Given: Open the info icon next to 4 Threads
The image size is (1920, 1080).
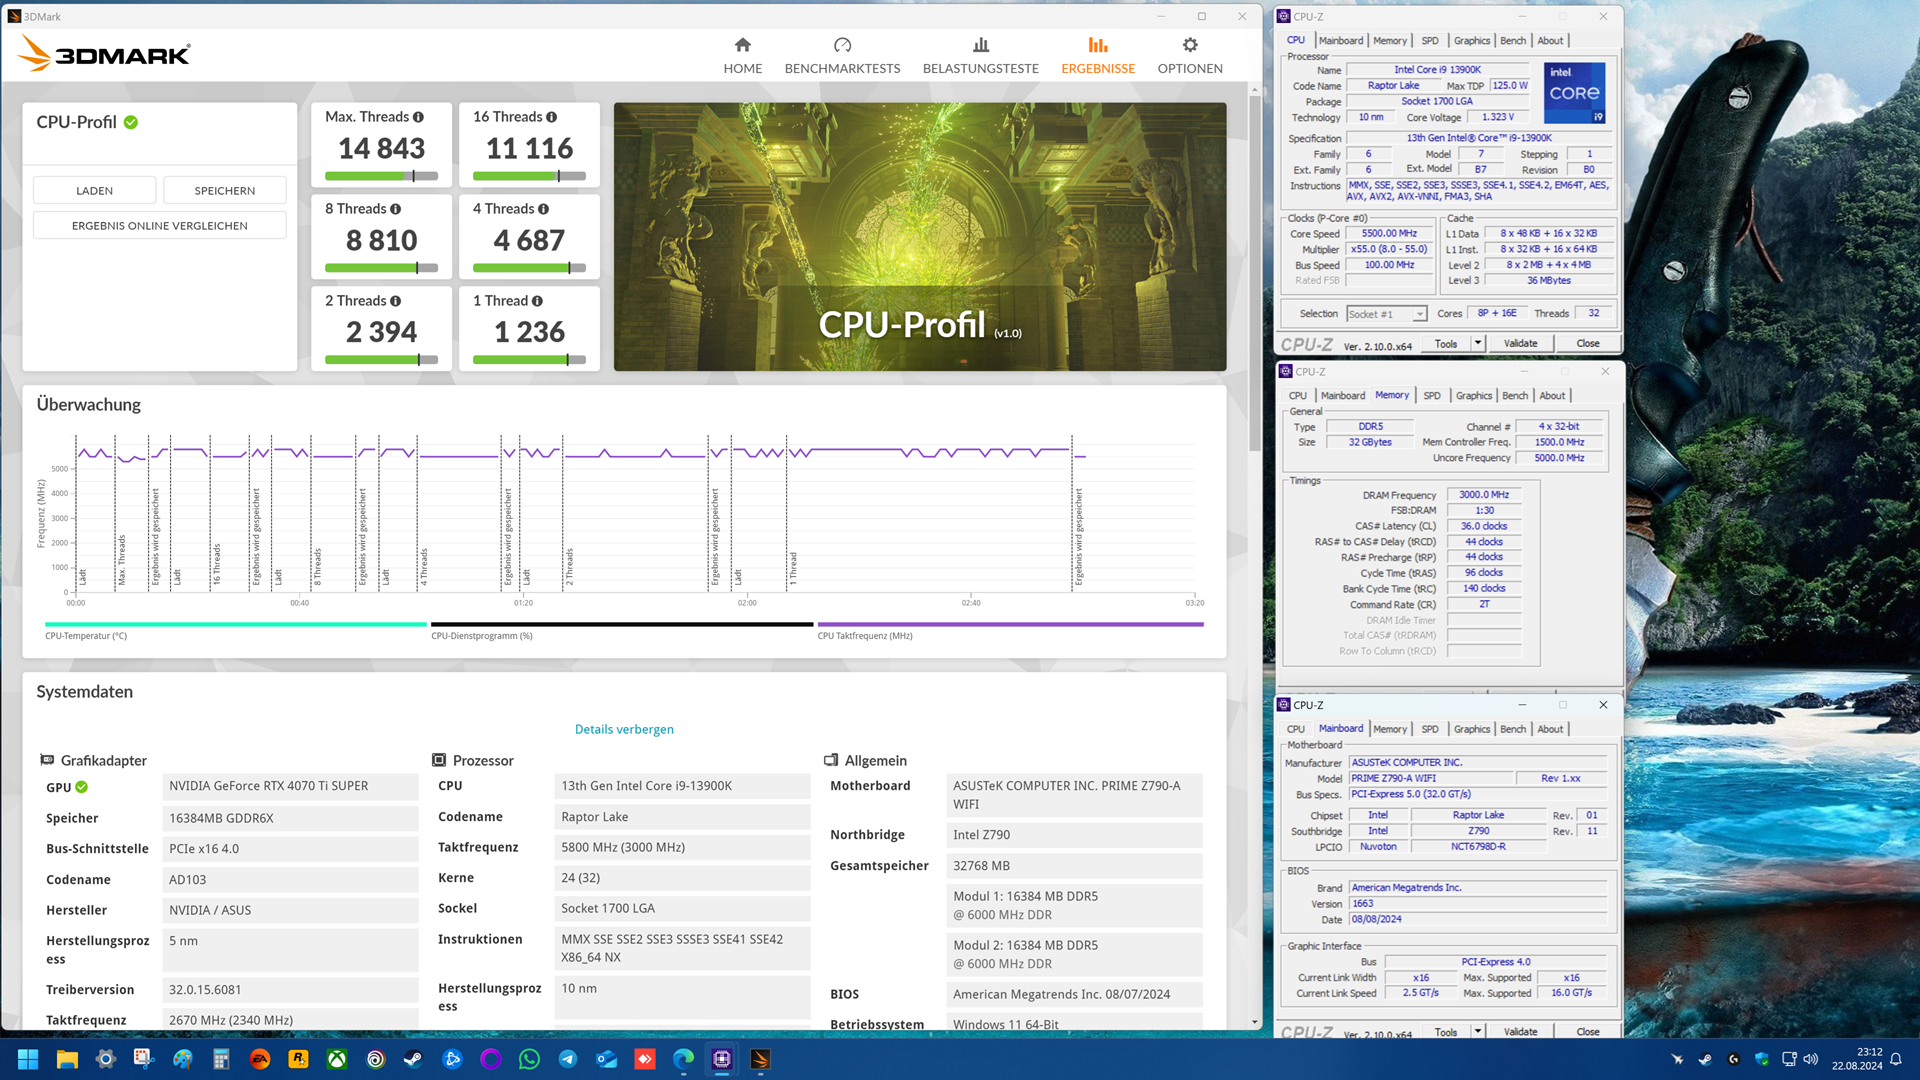Looking at the screenshot, I should [x=543, y=209].
